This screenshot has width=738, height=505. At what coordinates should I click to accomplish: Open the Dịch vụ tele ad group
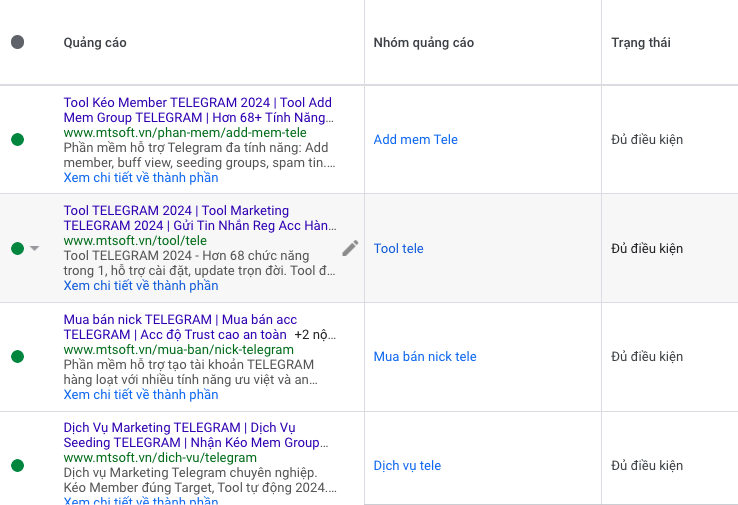[407, 466]
